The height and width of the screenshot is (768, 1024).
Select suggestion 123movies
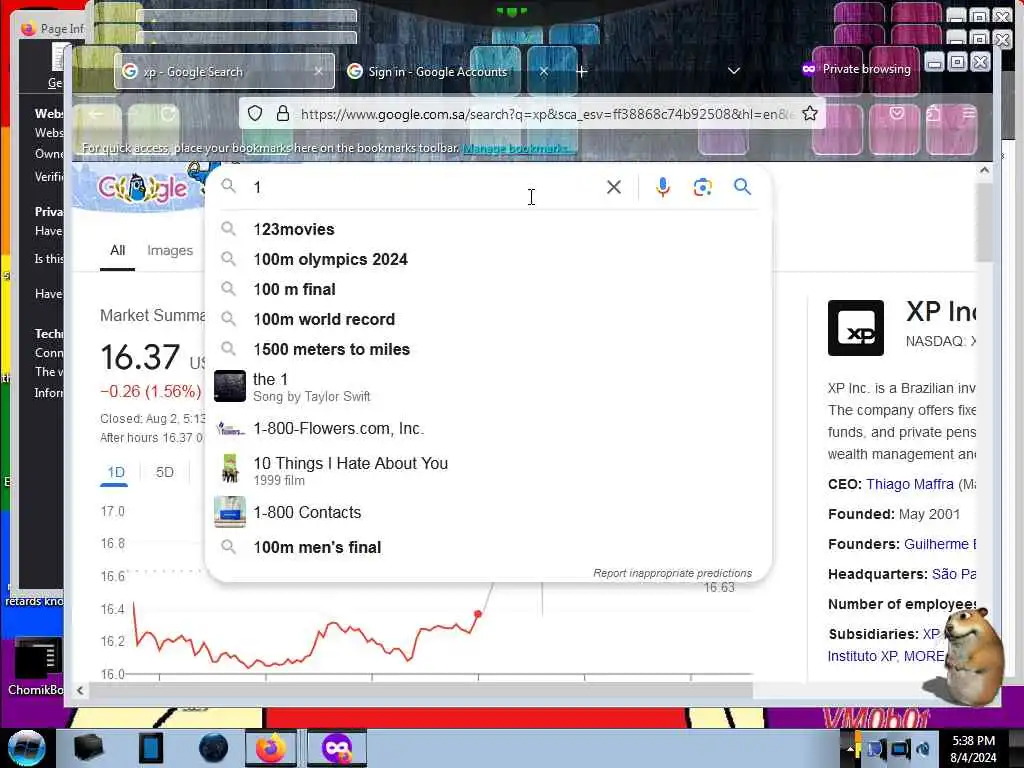coord(488,229)
